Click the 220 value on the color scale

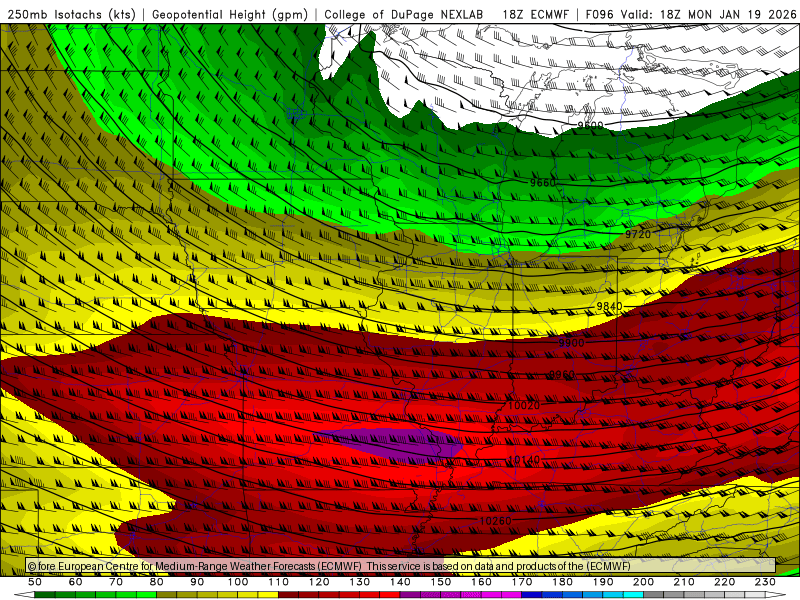coord(724,582)
